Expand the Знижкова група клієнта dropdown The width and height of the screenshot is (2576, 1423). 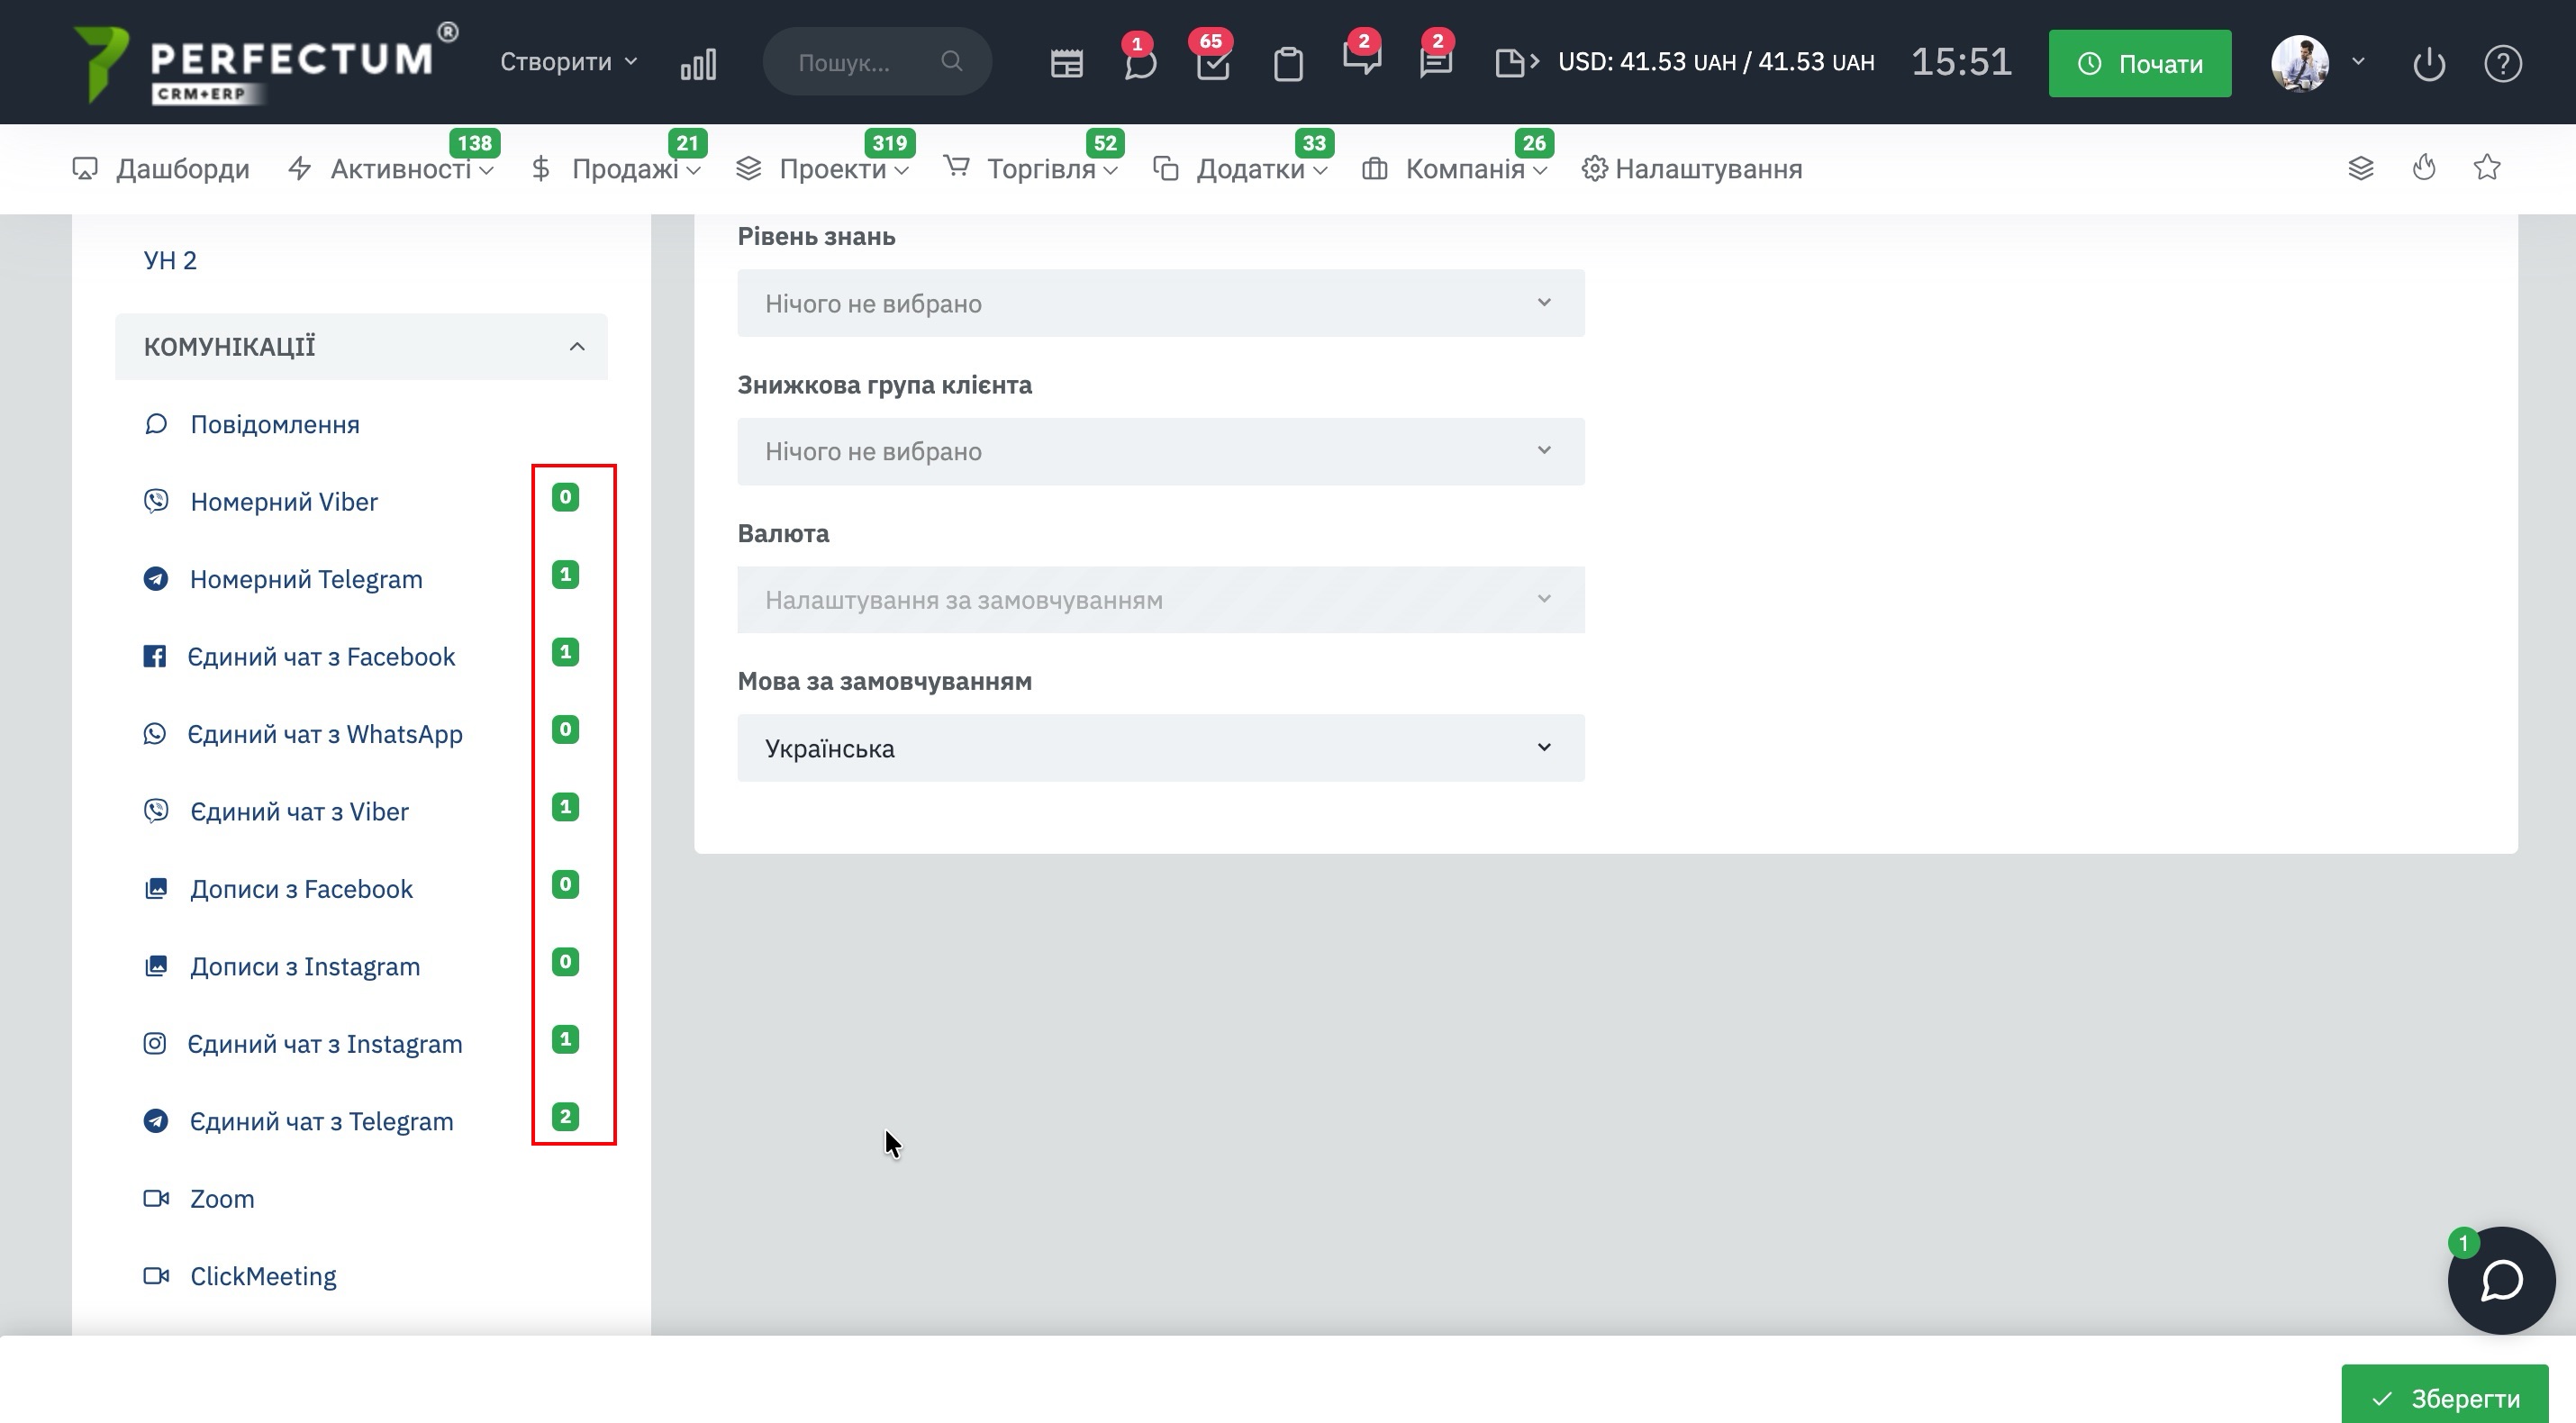[1160, 452]
